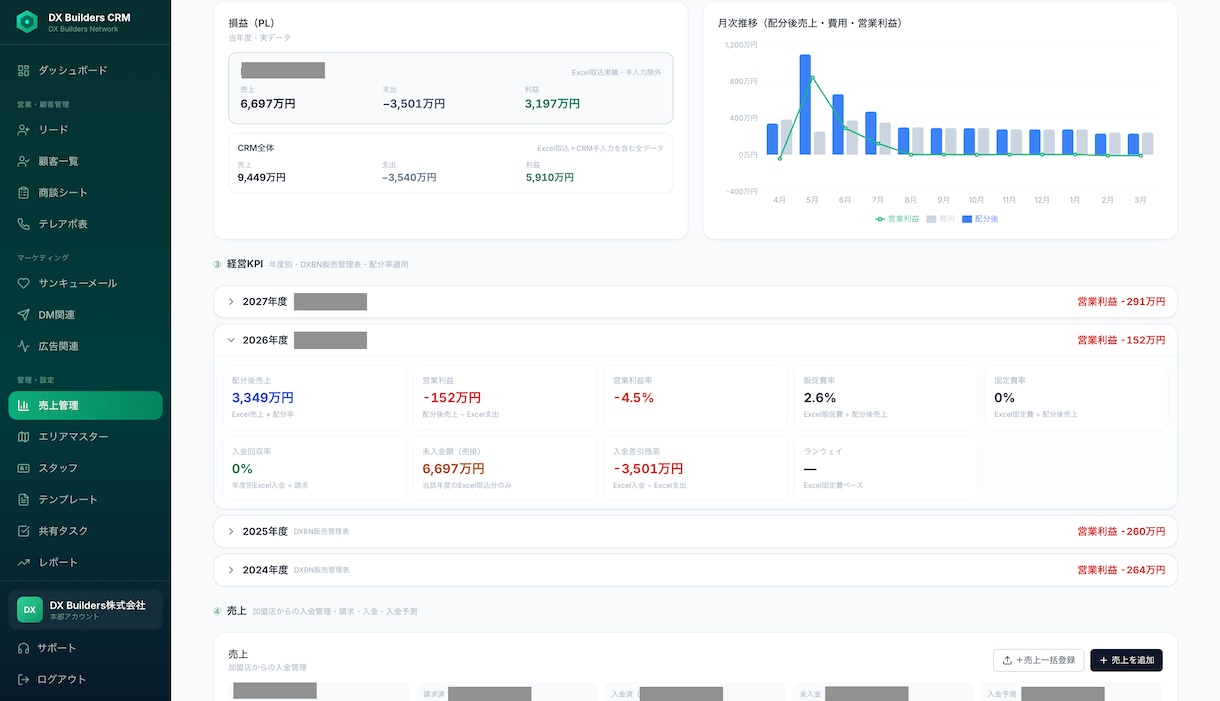Click upload icon in 売上一括登録 button
Viewport: 1220px width, 701px height.
coord(1008,660)
